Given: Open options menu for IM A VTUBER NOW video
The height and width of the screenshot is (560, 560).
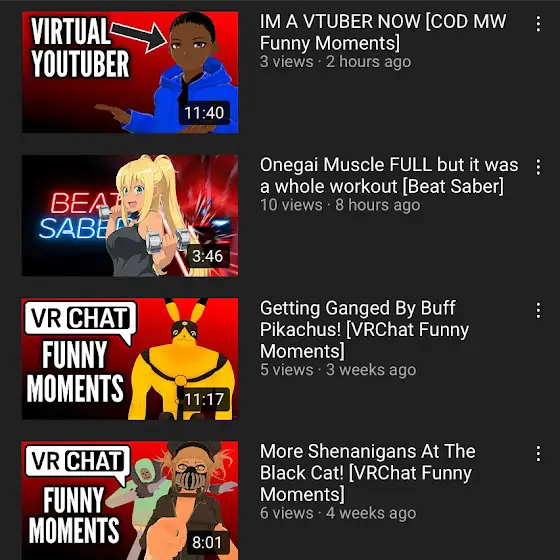Looking at the screenshot, I should pyautogui.click(x=538, y=24).
